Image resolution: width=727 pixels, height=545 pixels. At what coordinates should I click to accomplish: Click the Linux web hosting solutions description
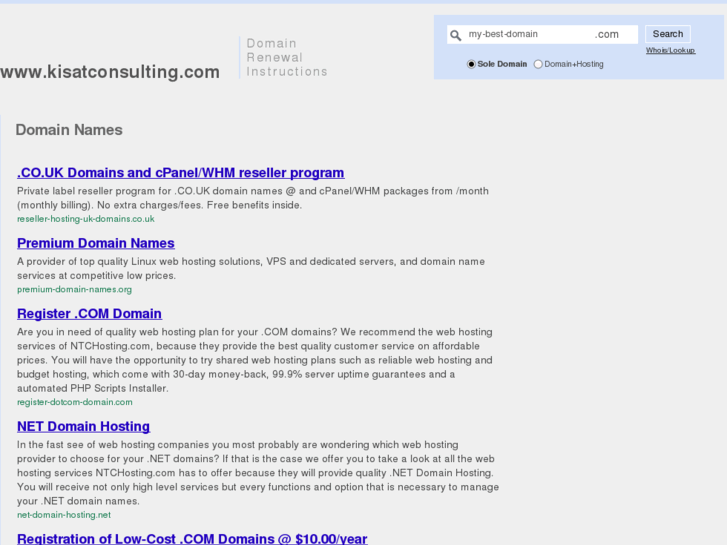click(x=251, y=269)
